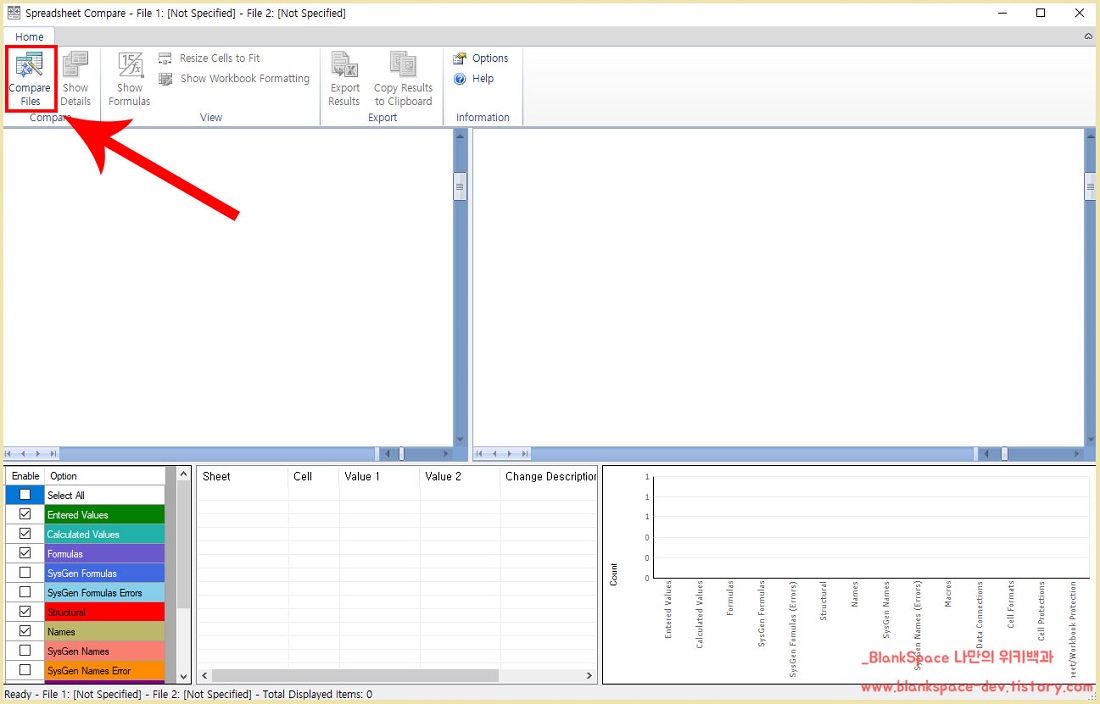This screenshot has height=704, width=1100.
Task: Click the results table scroll left arrow
Action: pyautogui.click(x=204, y=675)
